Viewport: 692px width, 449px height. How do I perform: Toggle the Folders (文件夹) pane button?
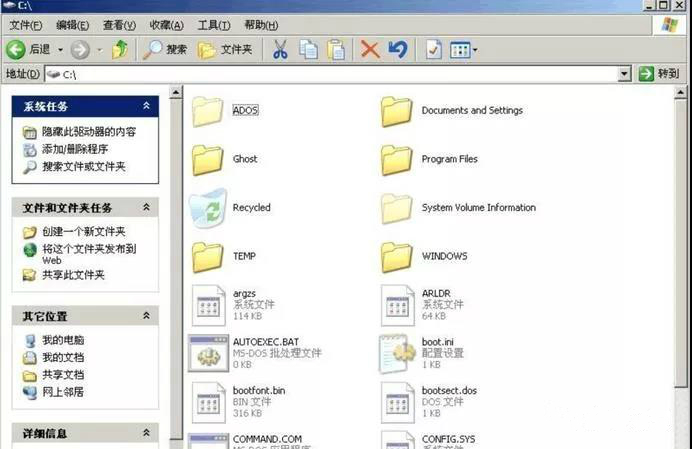(x=225, y=49)
